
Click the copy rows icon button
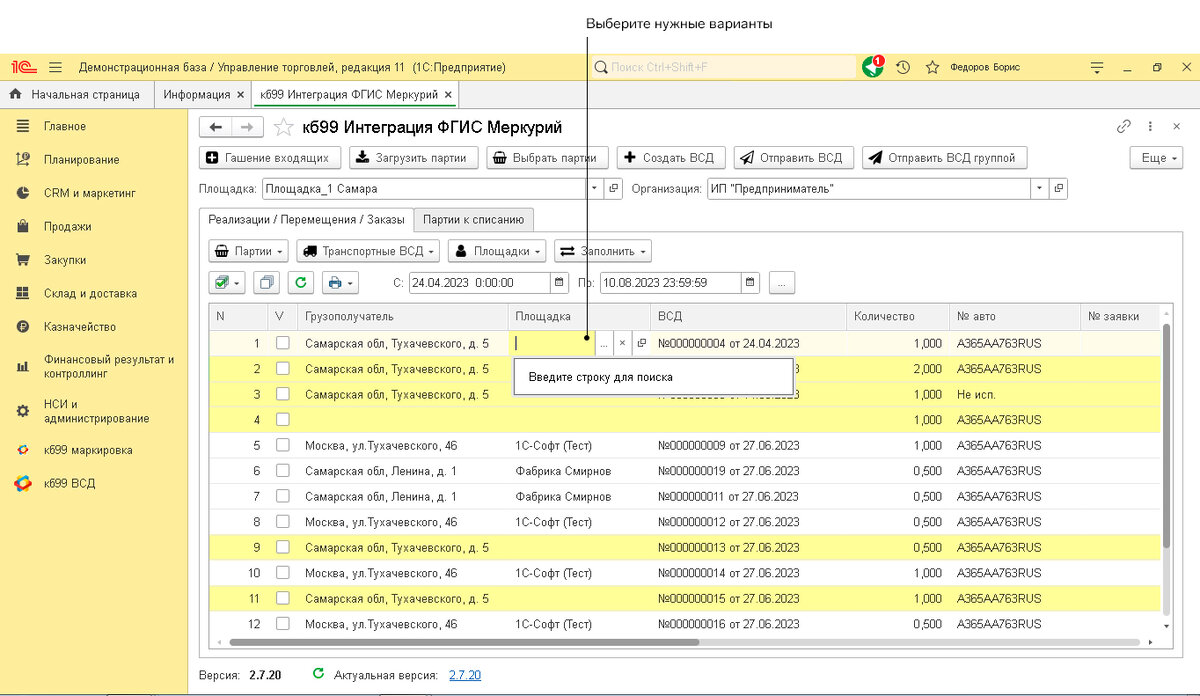[x=267, y=283]
